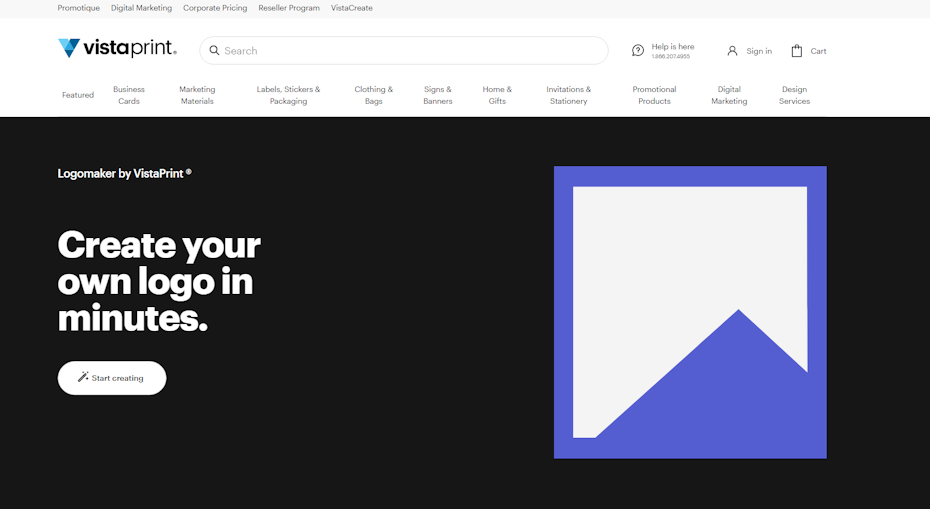930x509 pixels.
Task: Click the VistaPrint logo
Action: pos(117,49)
